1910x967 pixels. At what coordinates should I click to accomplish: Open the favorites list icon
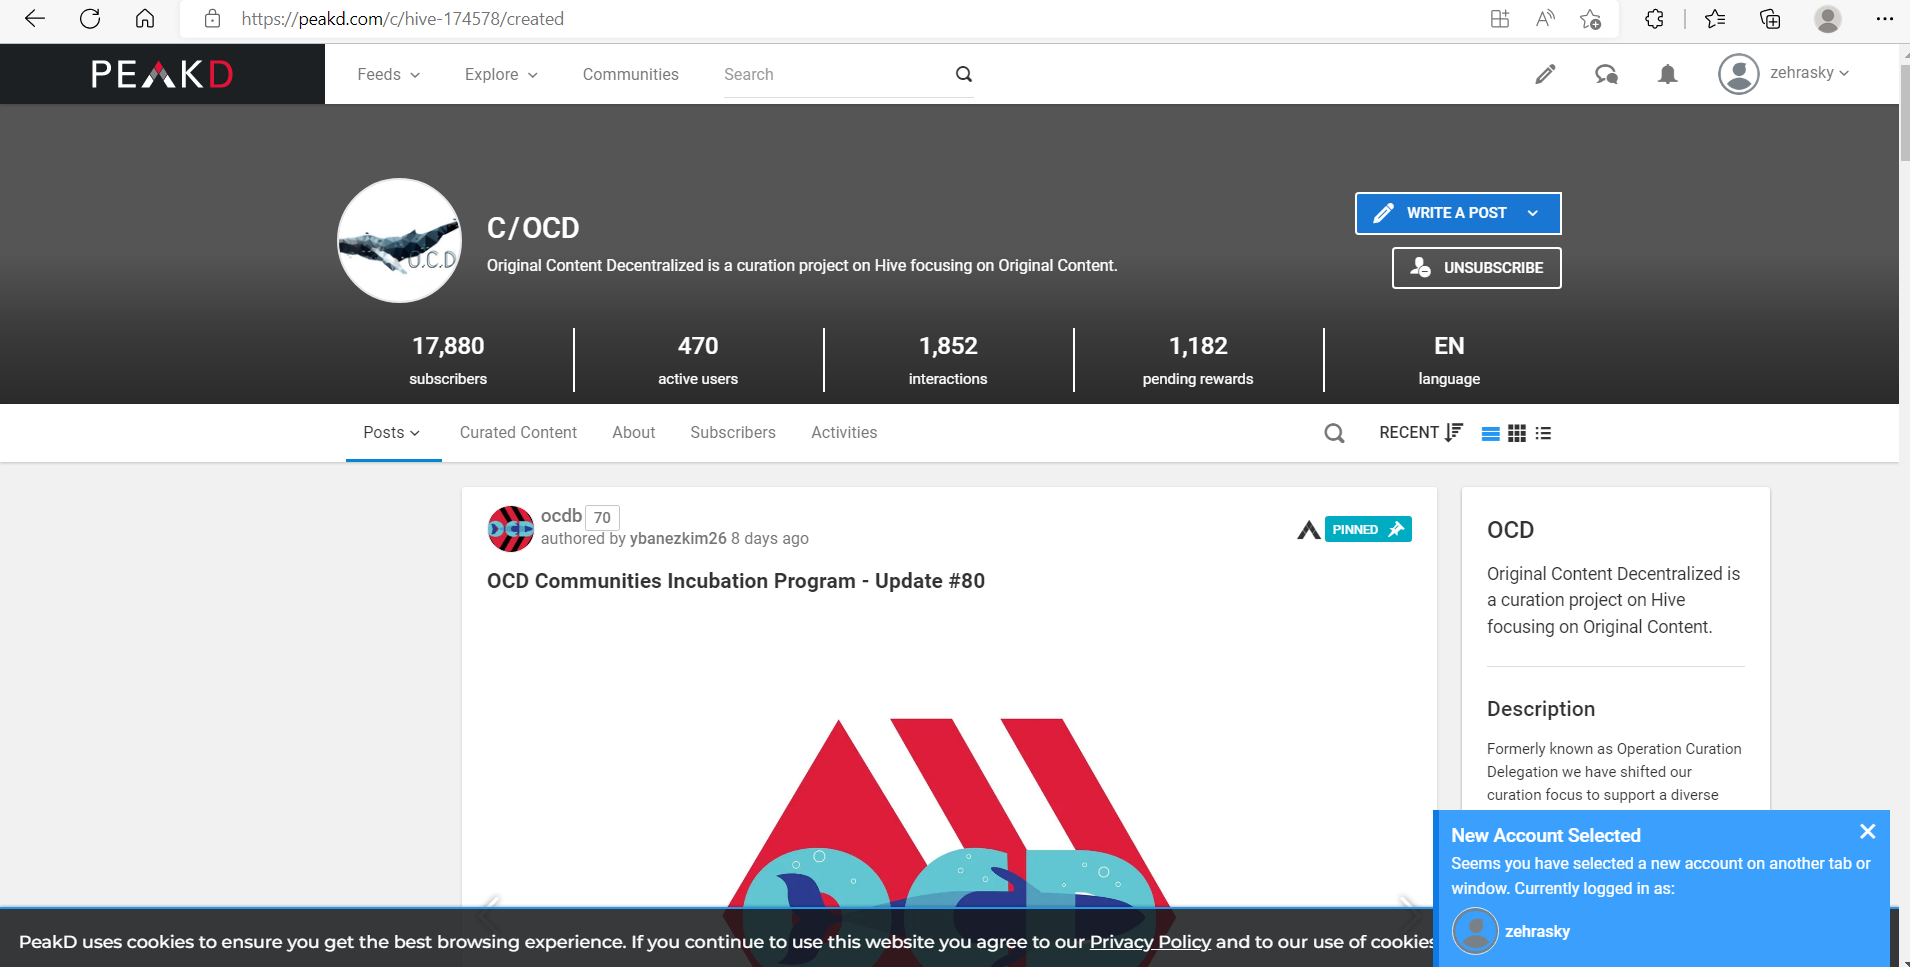click(1715, 19)
